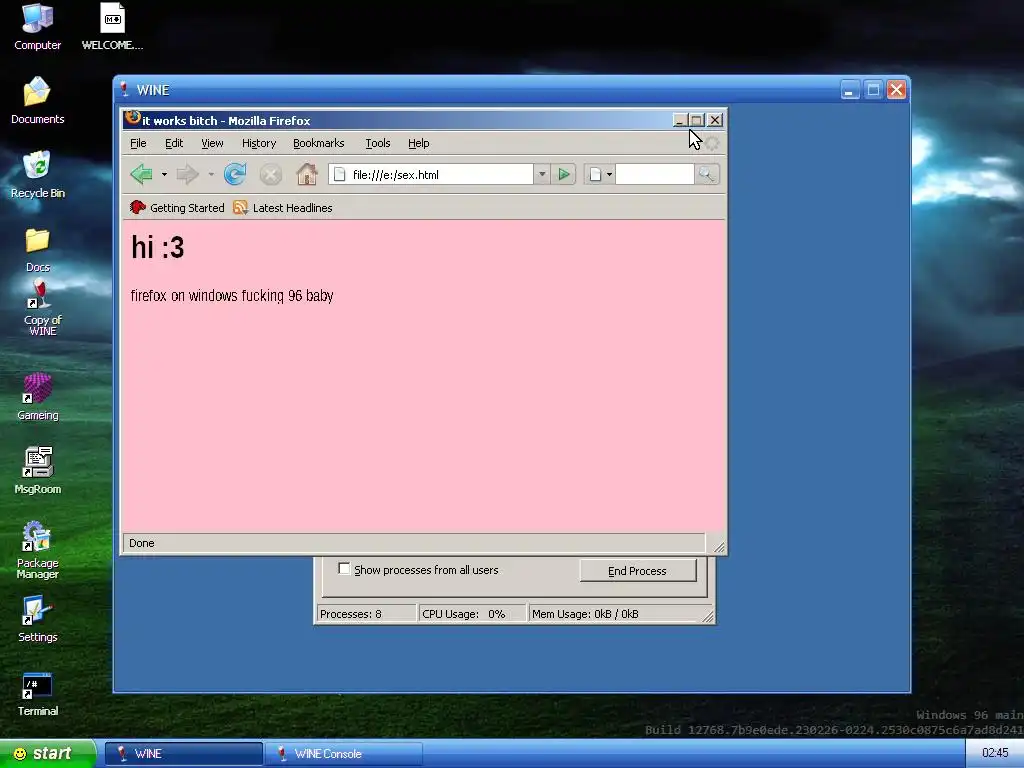The height and width of the screenshot is (768, 1024).
Task: Toggle Show processes from all users
Action: pos(344,569)
